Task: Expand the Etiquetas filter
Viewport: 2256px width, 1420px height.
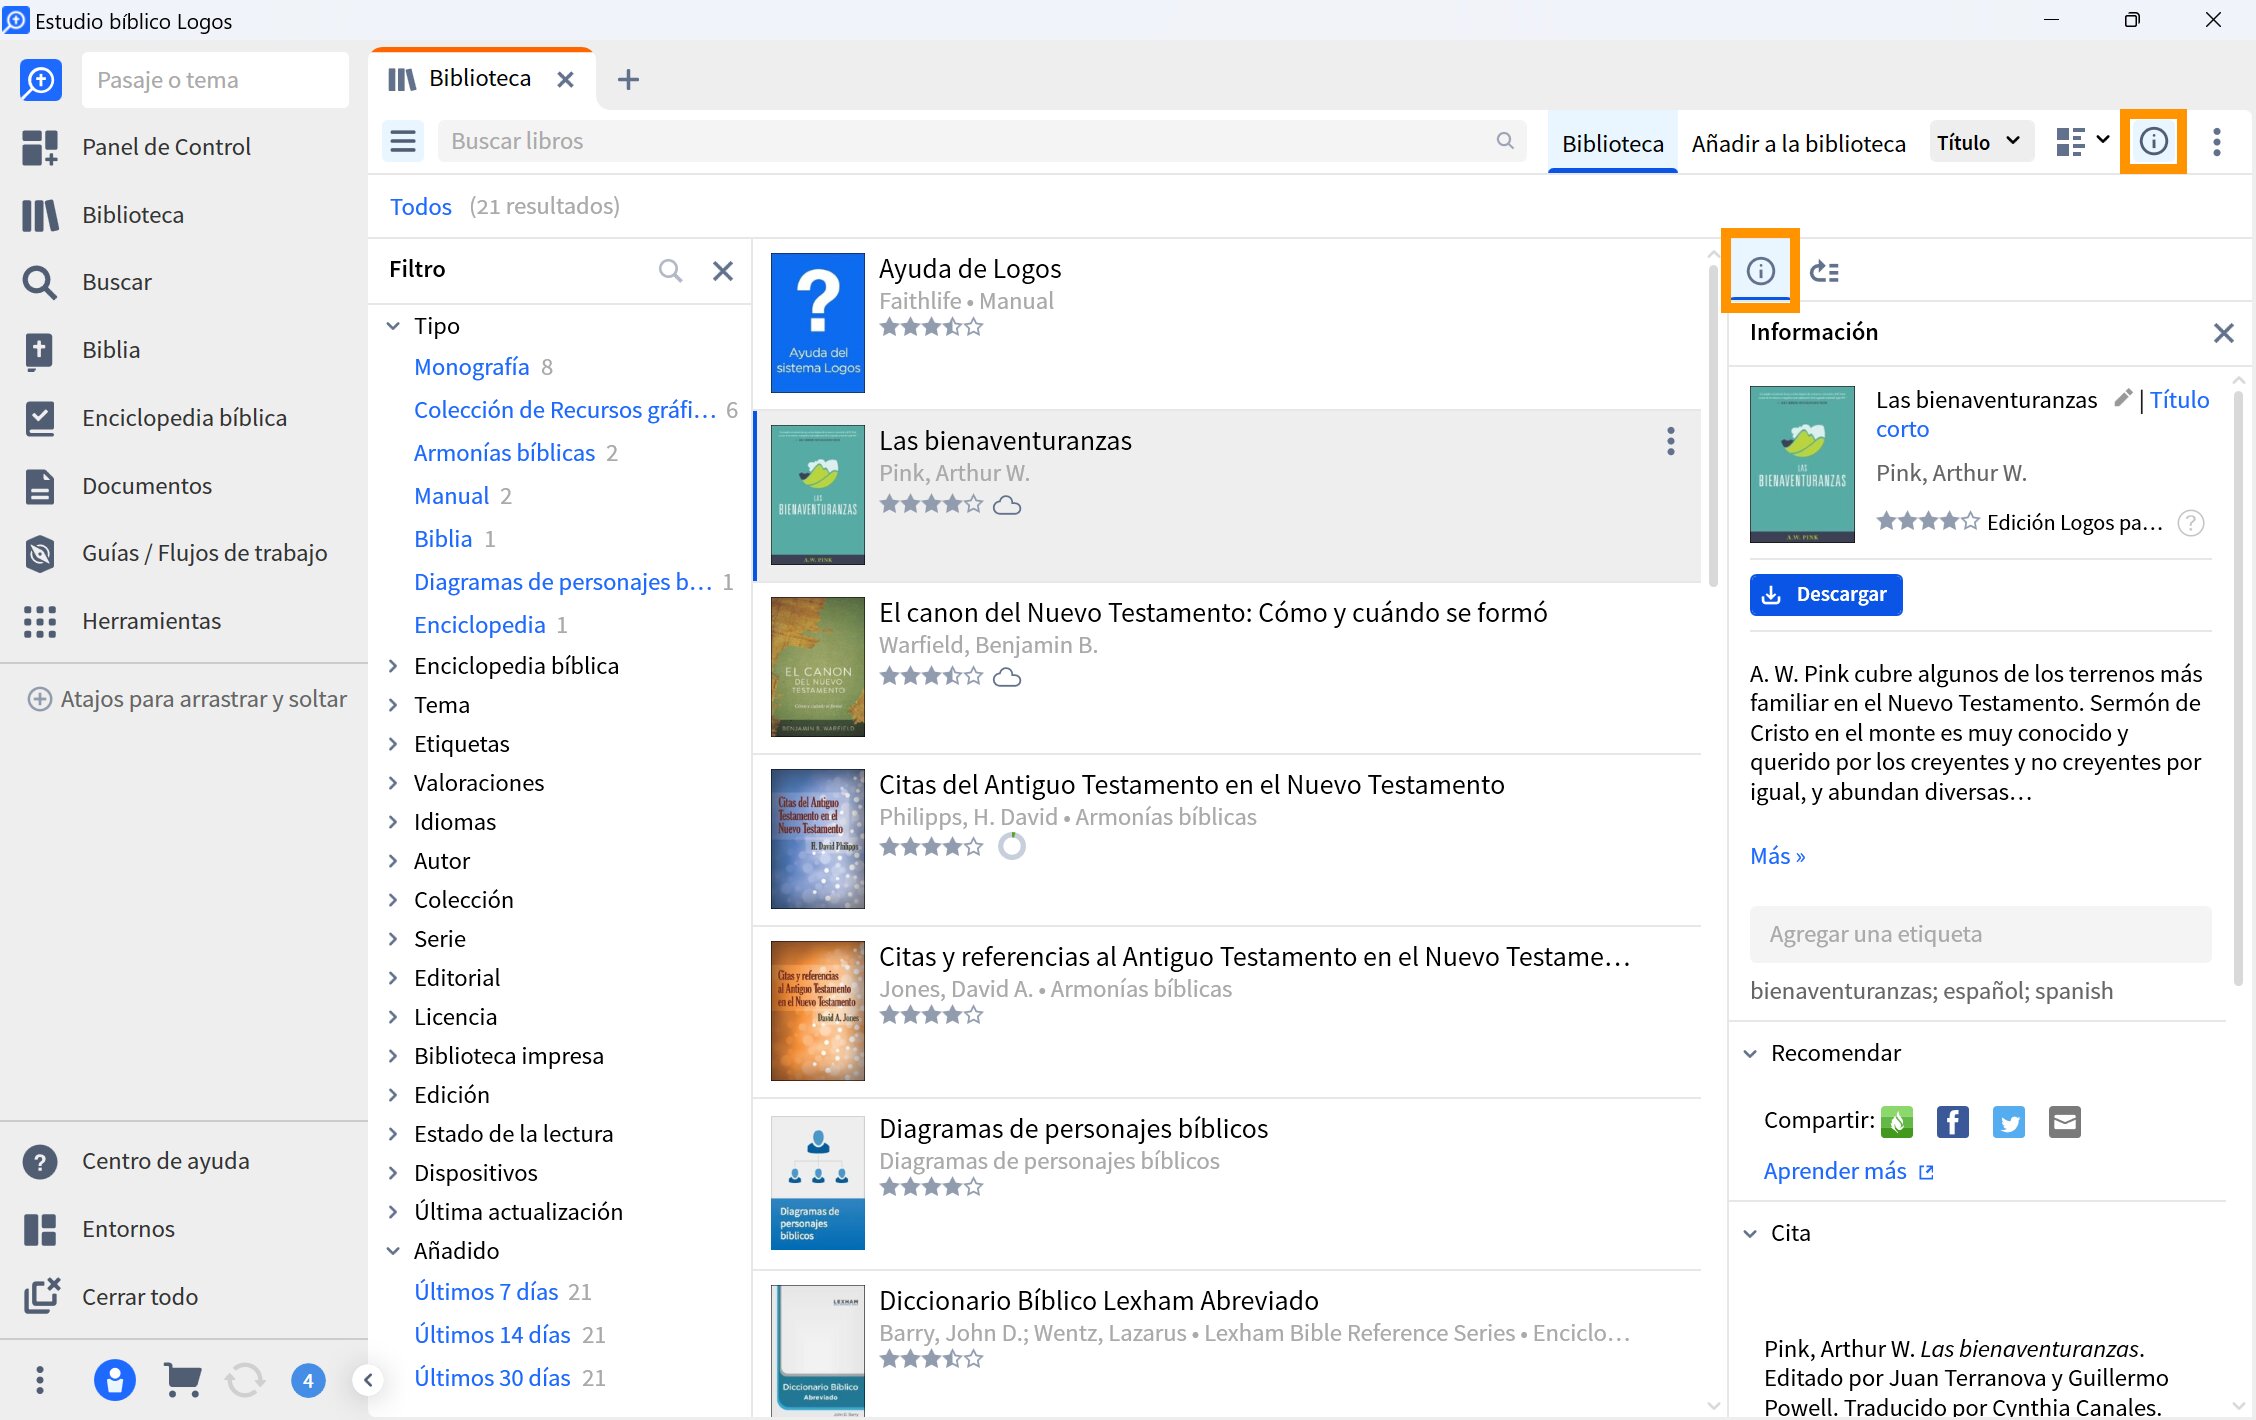Action: click(x=393, y=744)
